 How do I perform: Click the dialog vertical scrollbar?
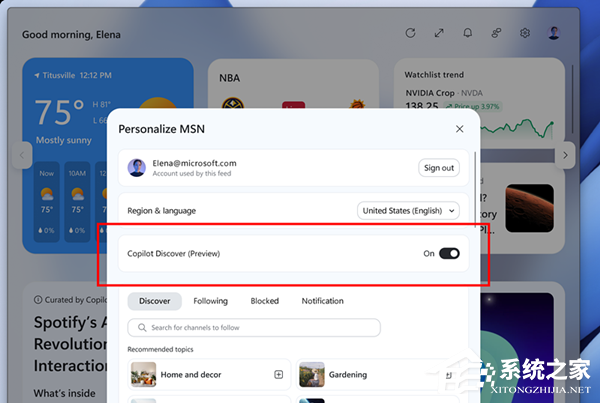click(x=475, y=187)
